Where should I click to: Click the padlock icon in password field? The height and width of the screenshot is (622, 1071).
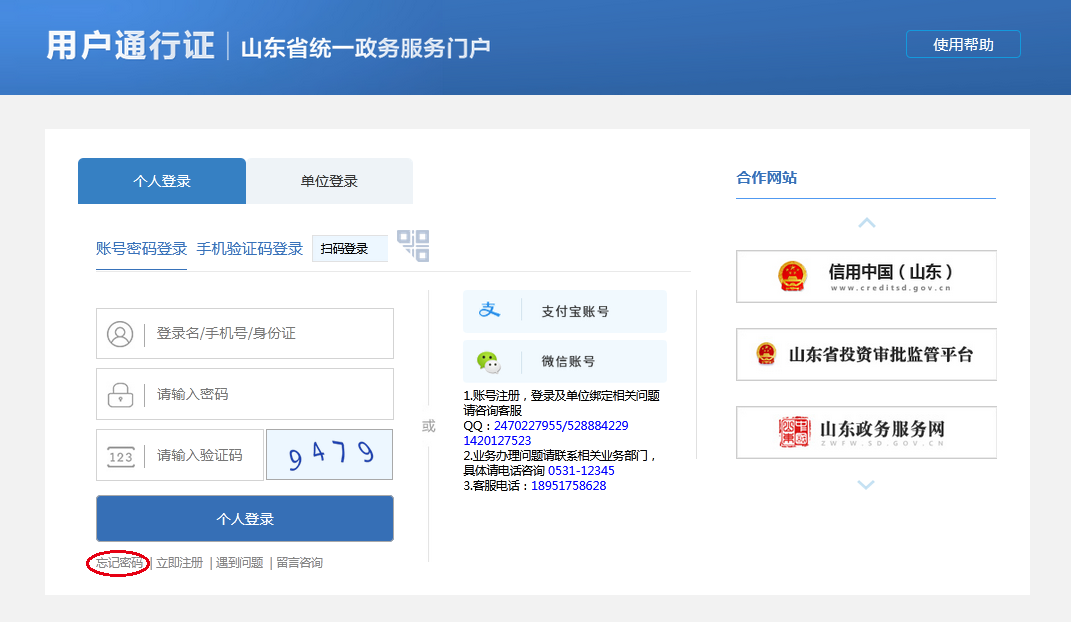tap(120, 394)
